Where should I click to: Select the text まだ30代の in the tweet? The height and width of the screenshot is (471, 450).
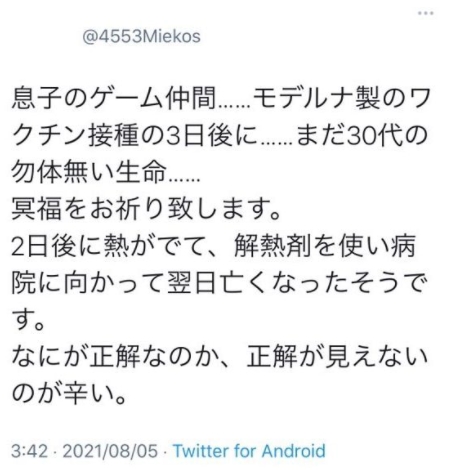point(362,136)
